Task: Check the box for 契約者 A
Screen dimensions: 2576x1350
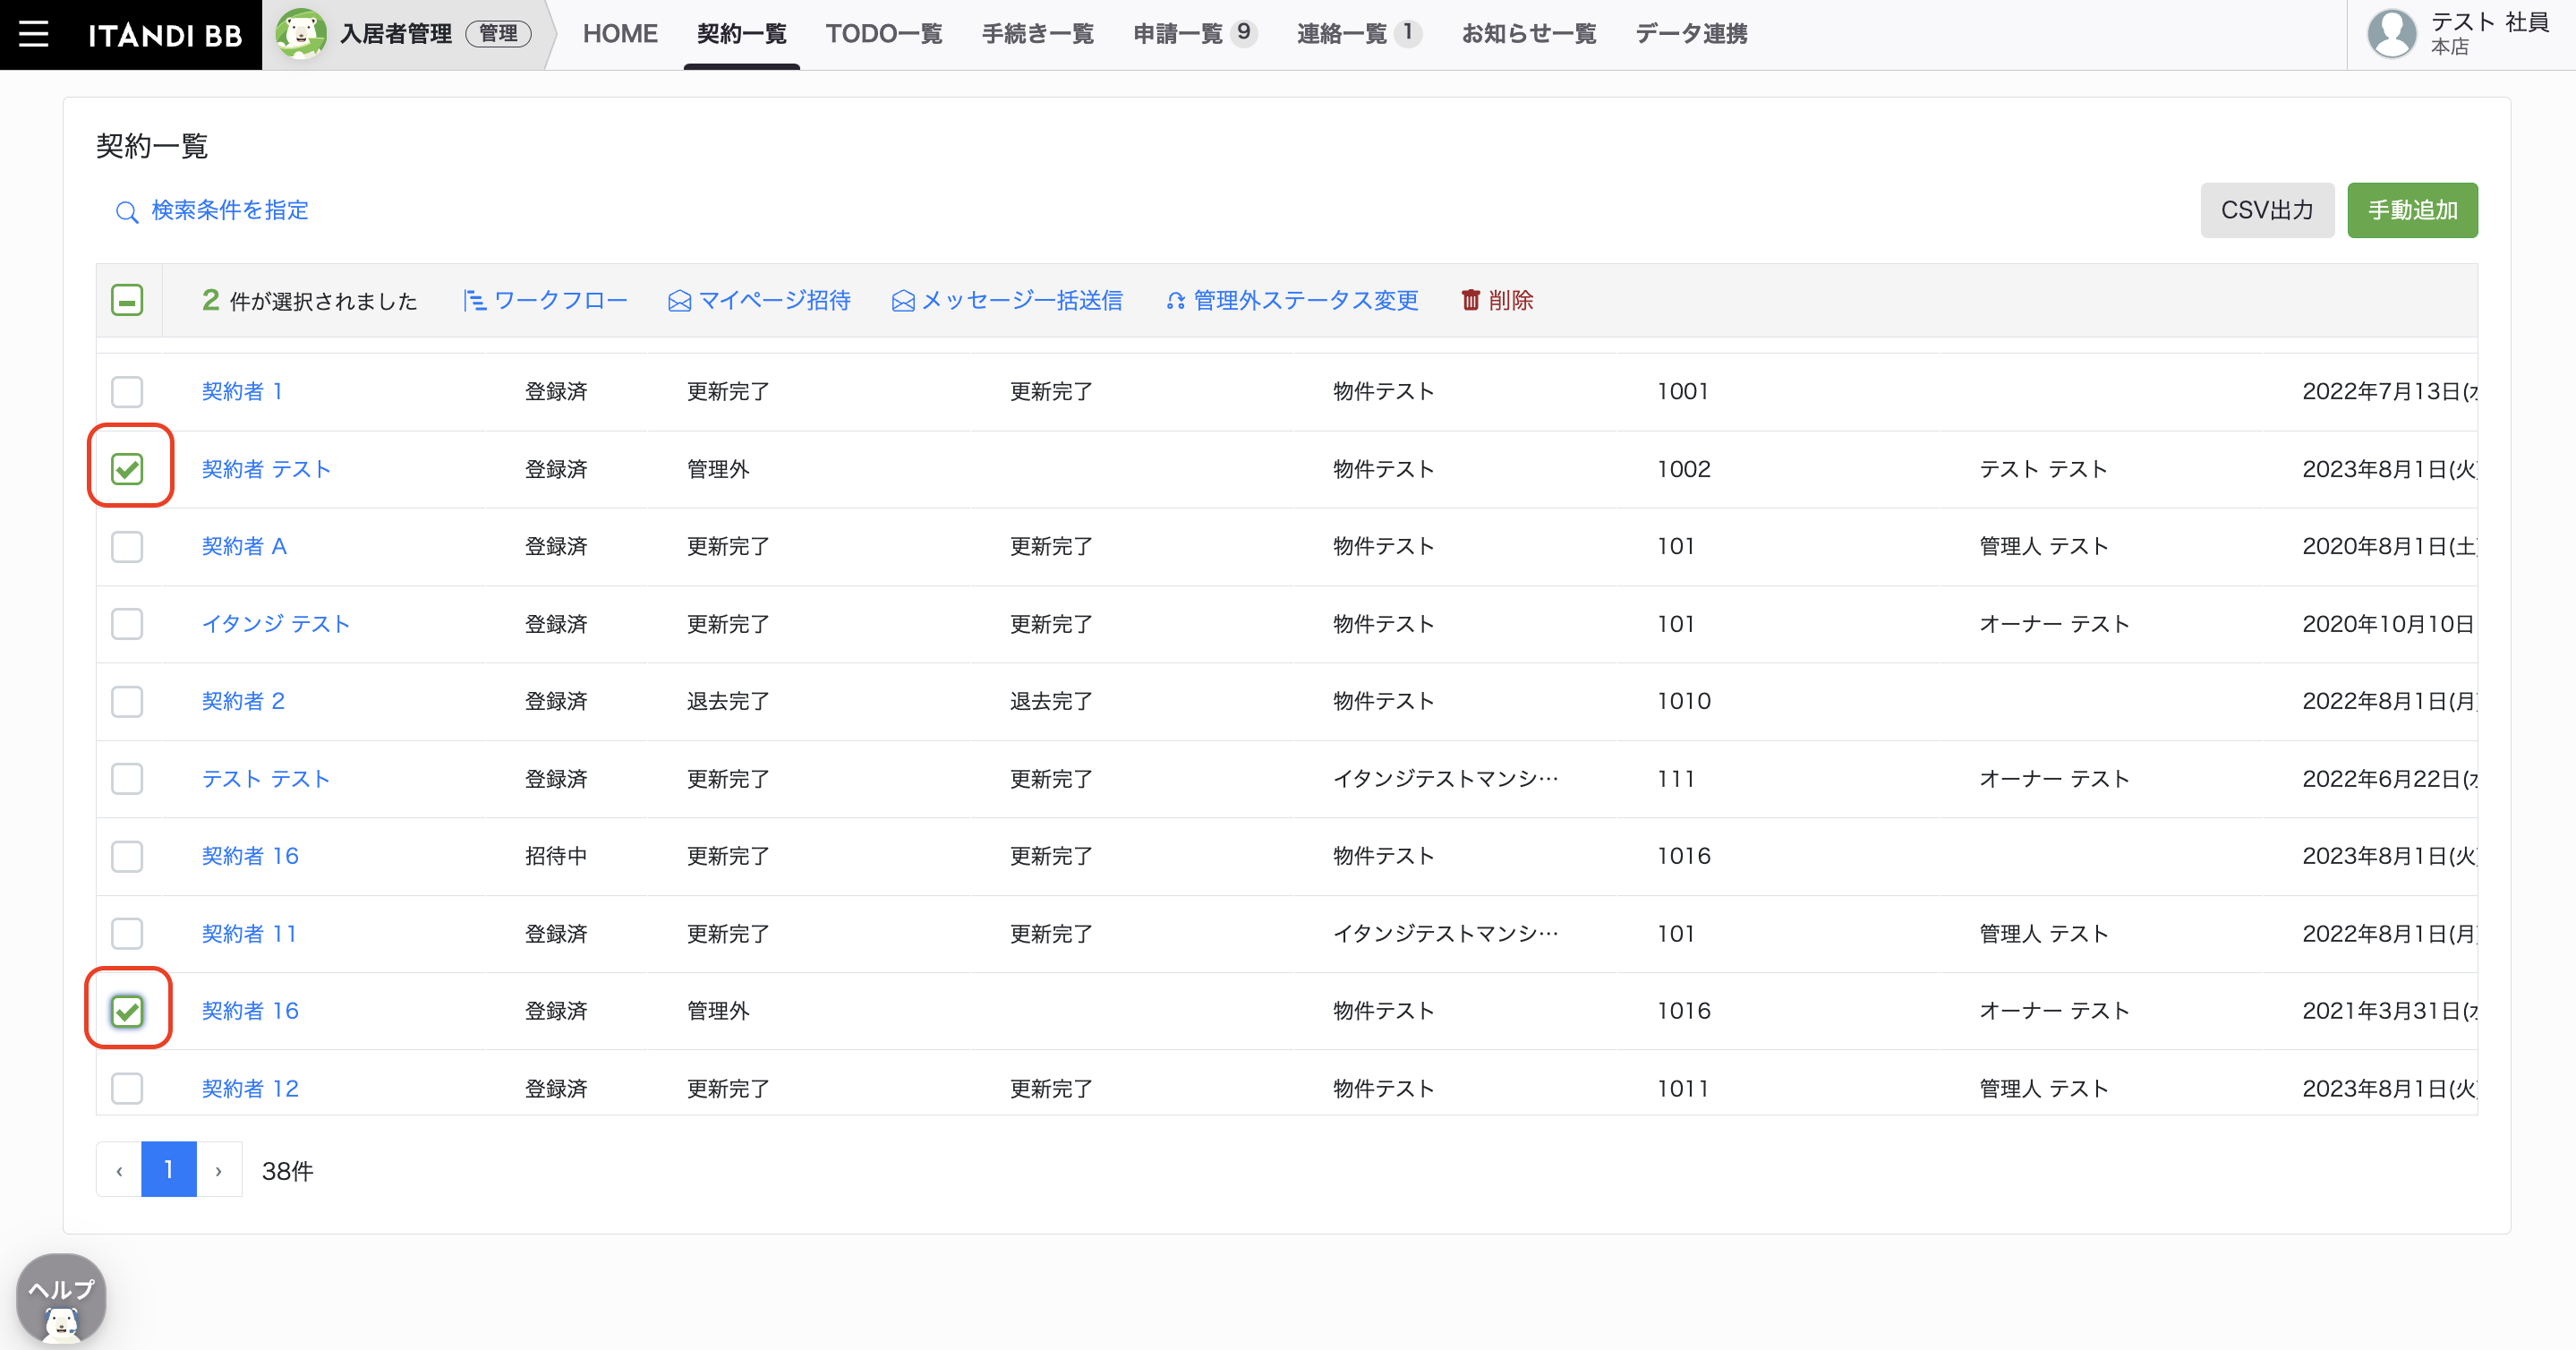Action: [127, 547]
